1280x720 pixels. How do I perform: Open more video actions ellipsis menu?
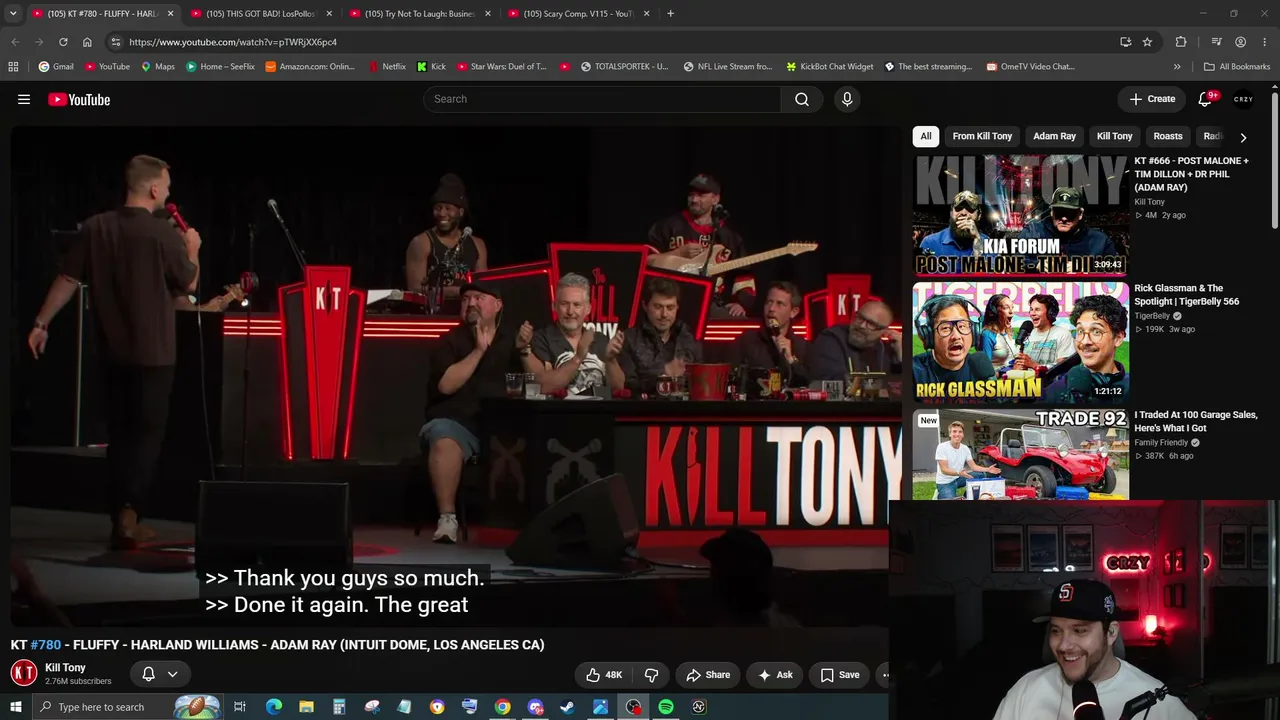coord(884,675)
